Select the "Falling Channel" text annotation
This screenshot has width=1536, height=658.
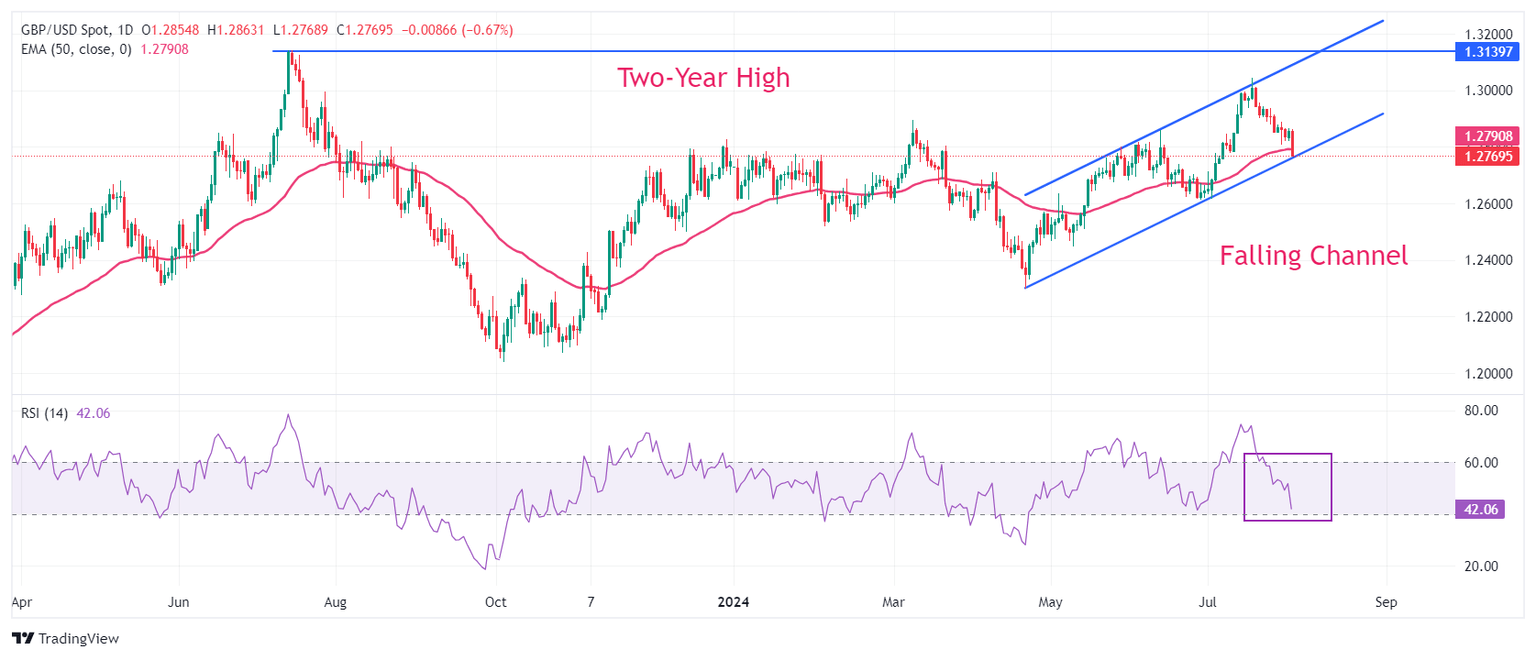click(1313, 256)
